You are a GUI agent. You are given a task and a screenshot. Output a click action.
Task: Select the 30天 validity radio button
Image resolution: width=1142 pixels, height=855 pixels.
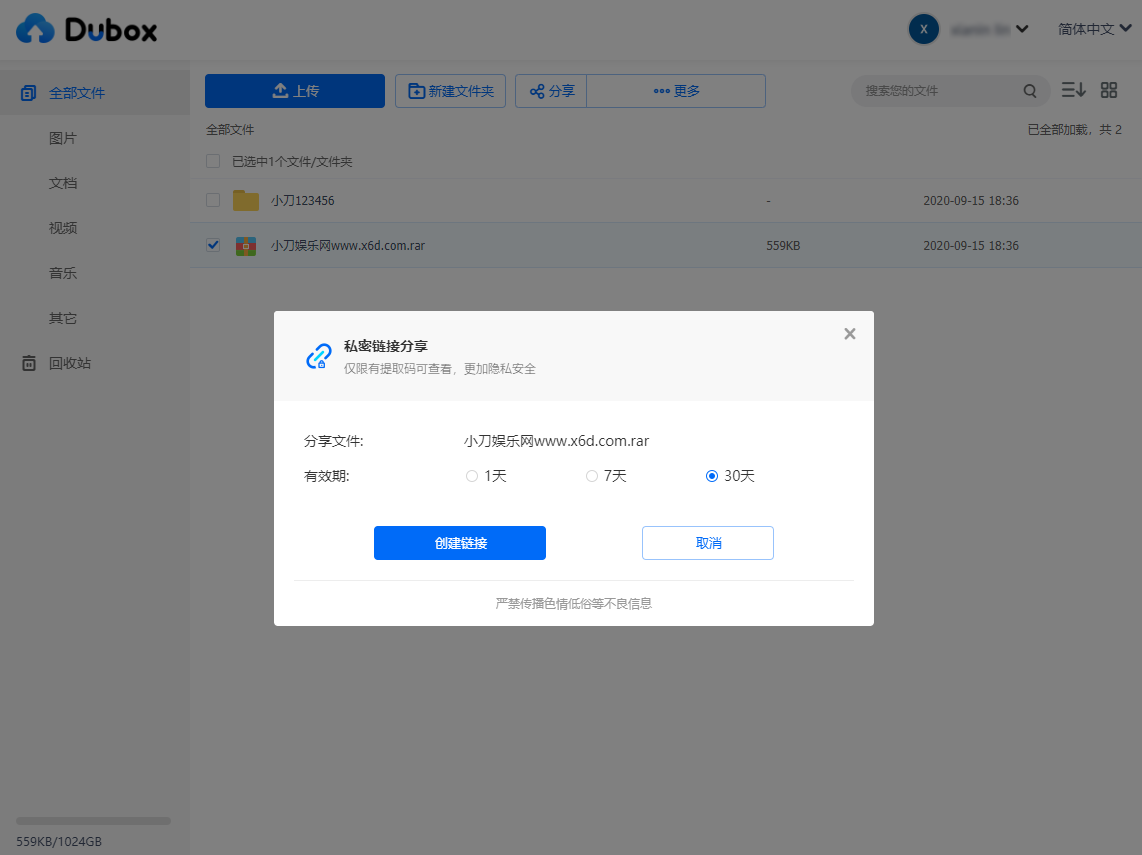click(712, 476)
